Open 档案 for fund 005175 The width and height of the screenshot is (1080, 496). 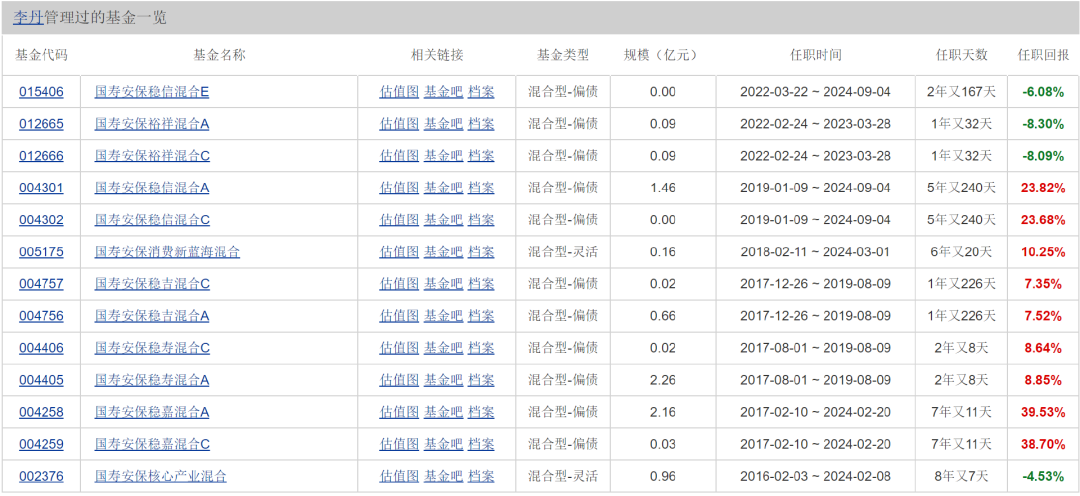(x=481, y=252)
